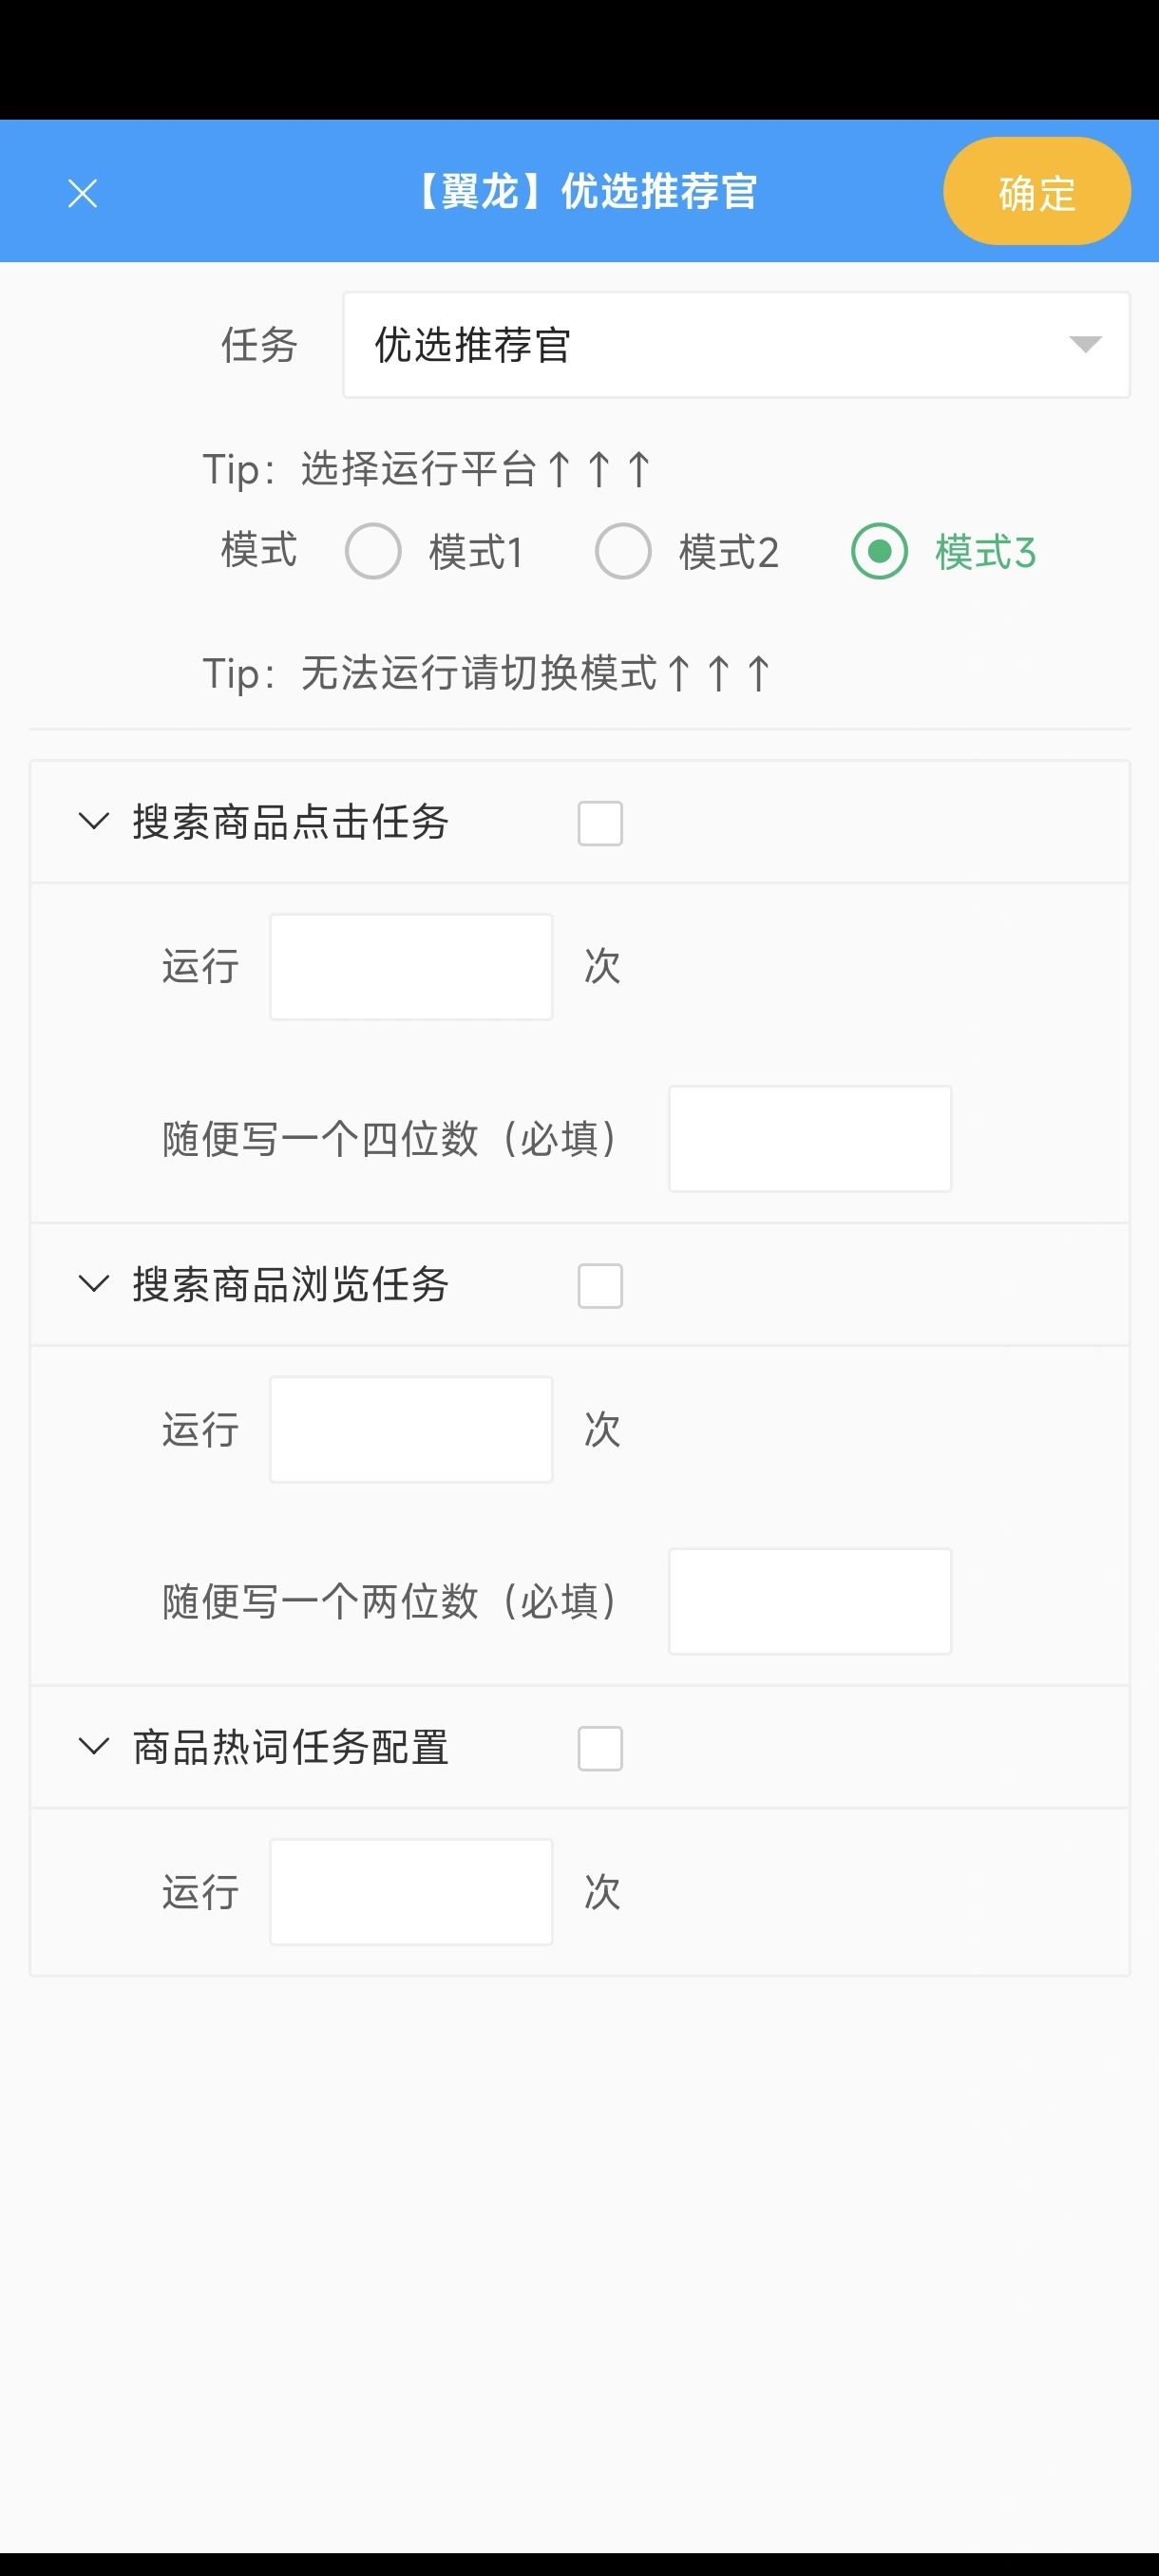Open the 任务 dropdown arrow
Image resolution: width=1159 pixels, height=2576 pixels.
click(x=1085, y=345)
